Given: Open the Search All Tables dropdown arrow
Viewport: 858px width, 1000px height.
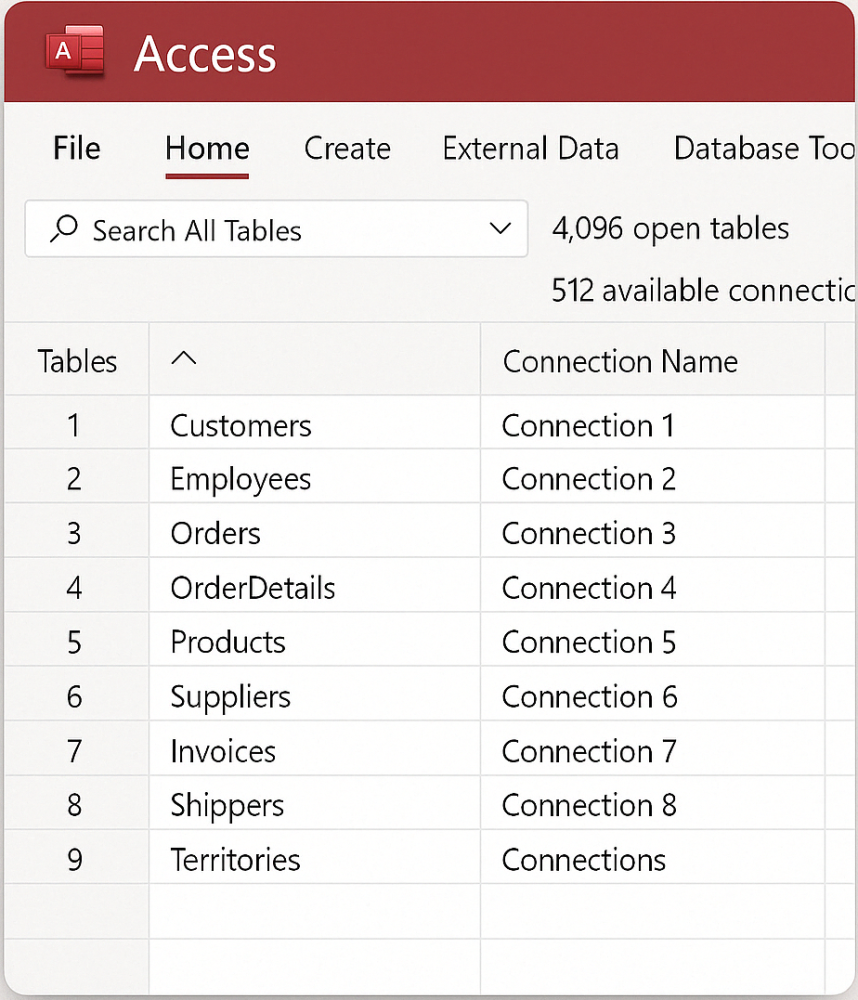Looking at the screenshot, I should (x=500, y=228).
